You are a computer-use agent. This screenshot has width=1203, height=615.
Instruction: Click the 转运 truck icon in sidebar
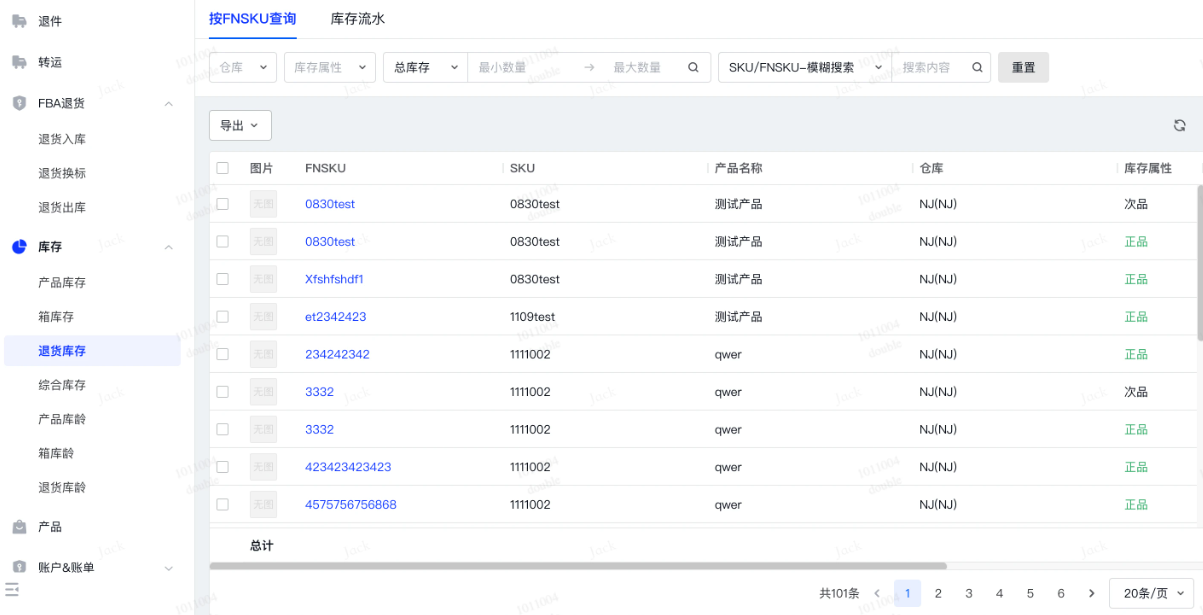coord(19,62)
